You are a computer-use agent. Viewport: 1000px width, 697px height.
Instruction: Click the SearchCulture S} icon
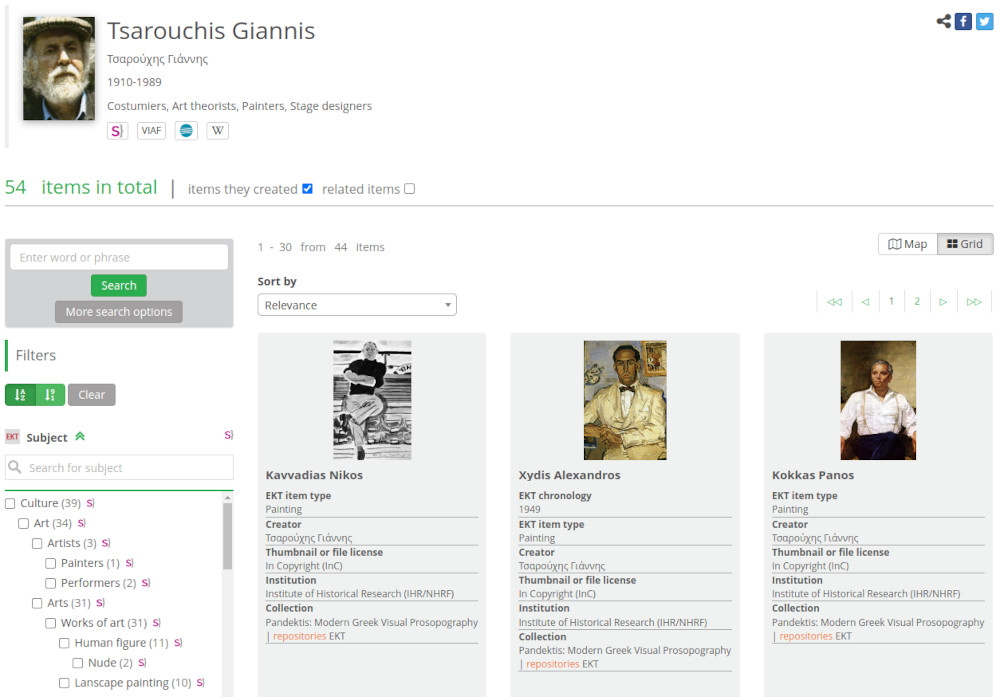point(116,130)
